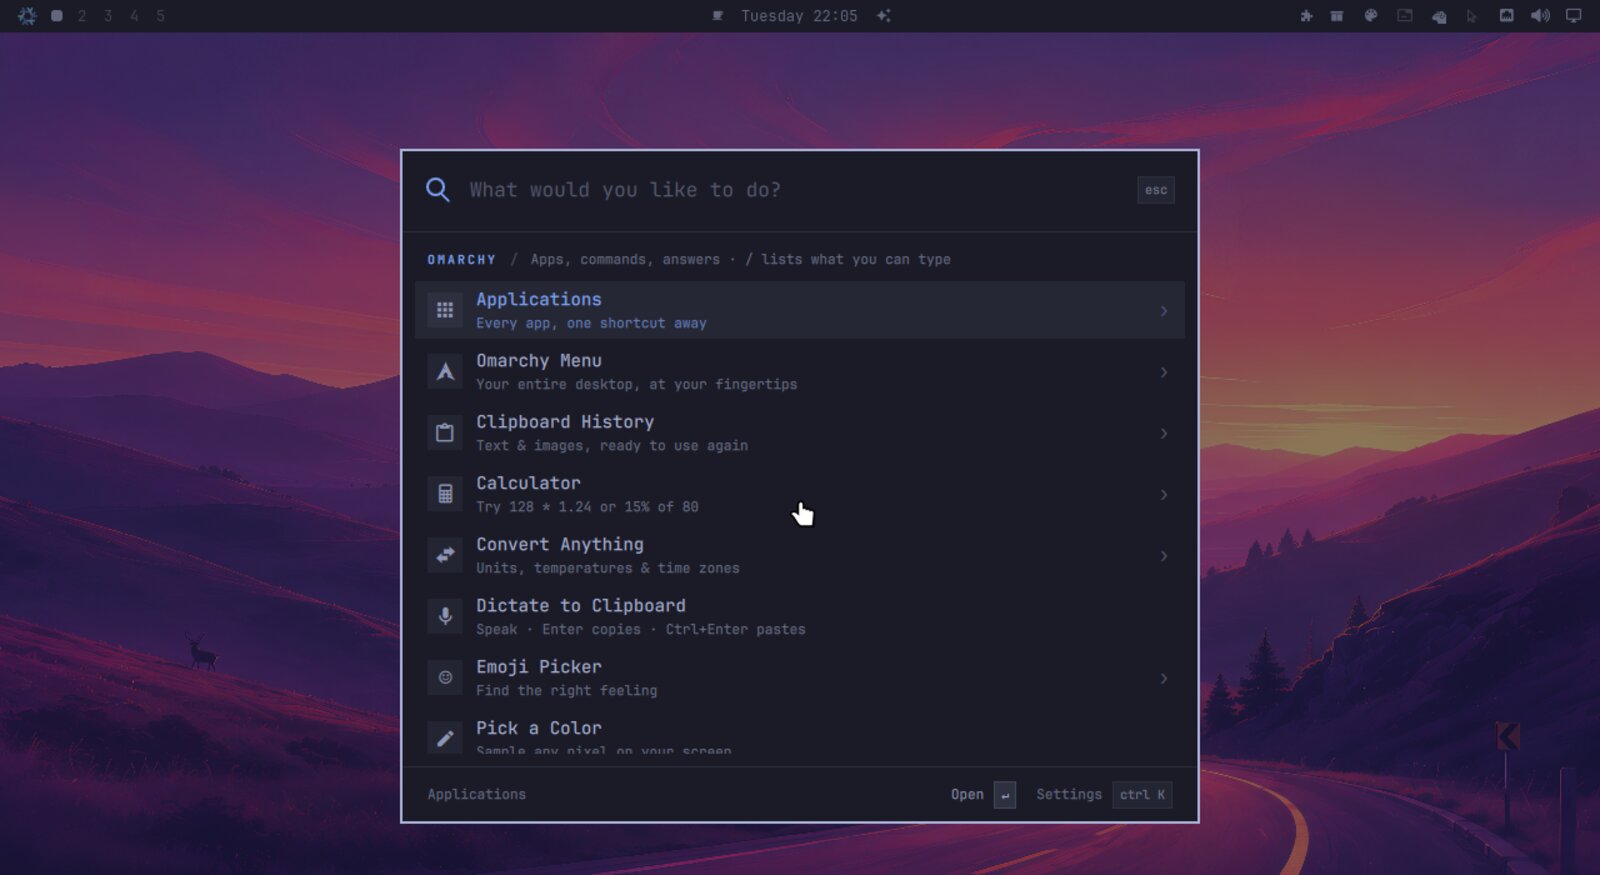This screenshot has height=875, width=1600.
Task: Click 'Units, temperatures & time zones' subtitle
Action: tap(608, 568)
